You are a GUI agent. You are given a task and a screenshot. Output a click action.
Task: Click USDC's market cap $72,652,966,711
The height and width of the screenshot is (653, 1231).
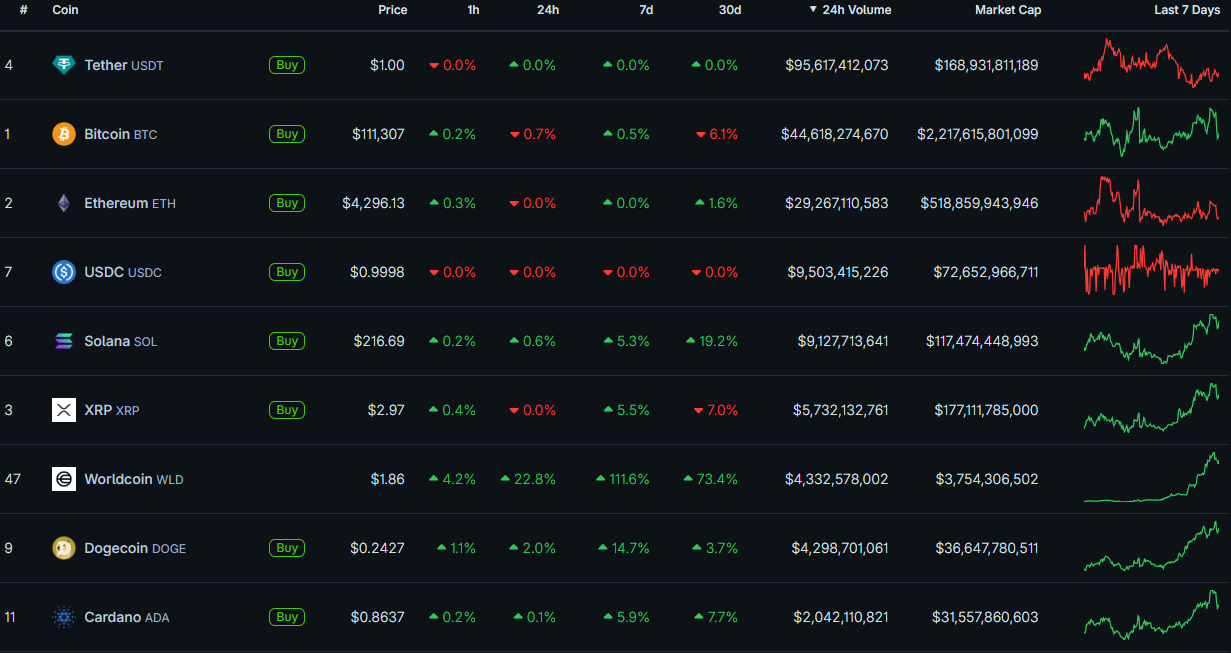click(x=987, y=272)
